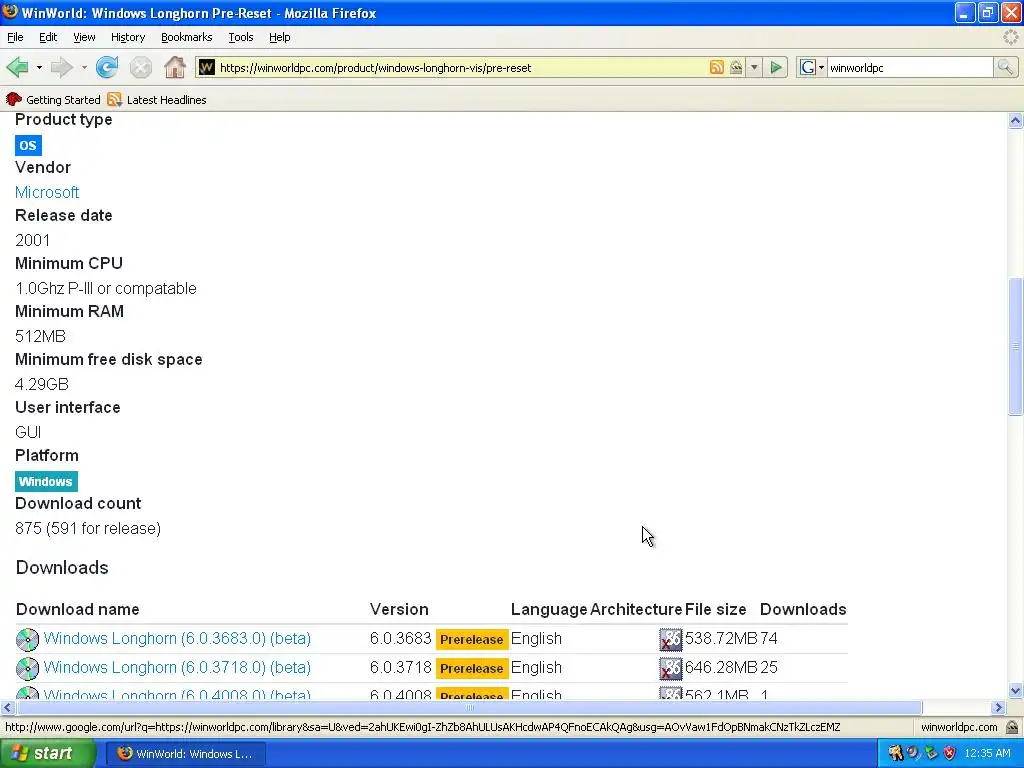Click the RSS feed icon in address bar
The width and height of the screenshot is (1024, 768).
716,67
